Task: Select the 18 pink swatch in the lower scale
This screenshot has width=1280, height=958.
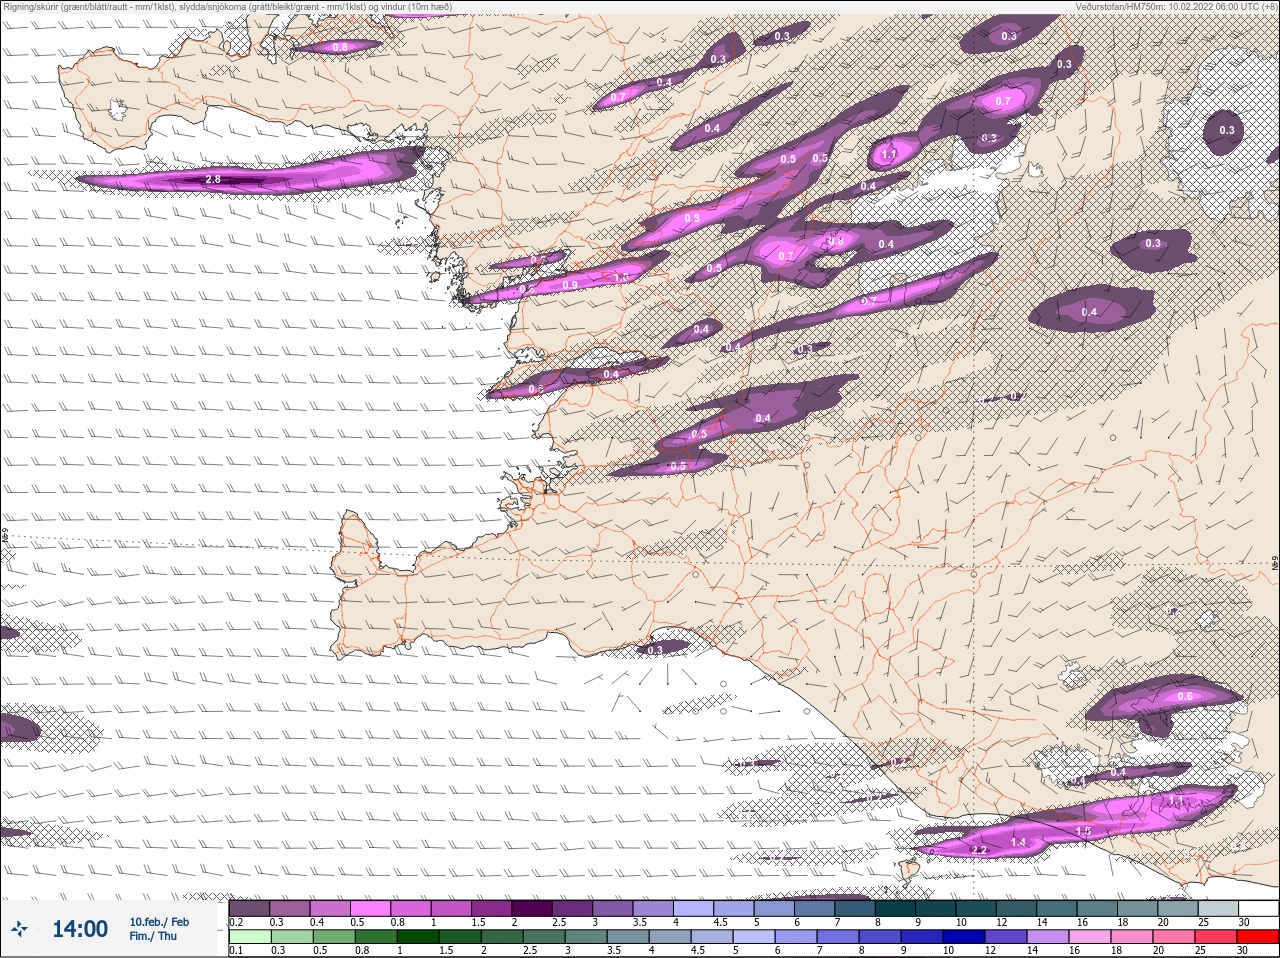Action: click(1132, 937)
